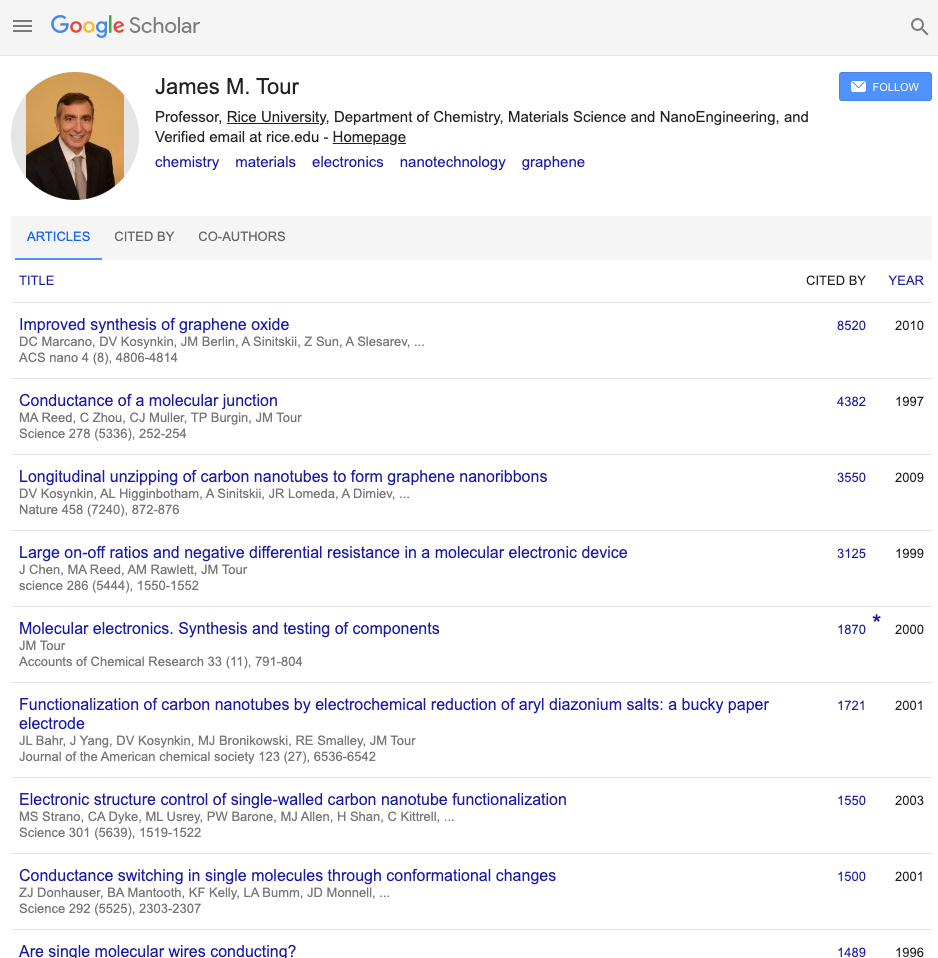938x958 pixels.
Task: View the 3125 citations count
Action: coord(851,554)
